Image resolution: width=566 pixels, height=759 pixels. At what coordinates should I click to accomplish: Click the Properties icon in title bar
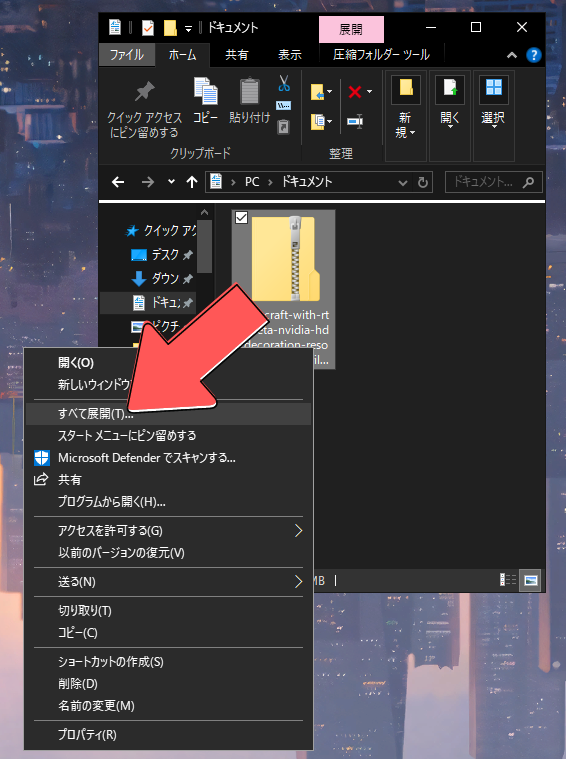click(x=148, y=28)
